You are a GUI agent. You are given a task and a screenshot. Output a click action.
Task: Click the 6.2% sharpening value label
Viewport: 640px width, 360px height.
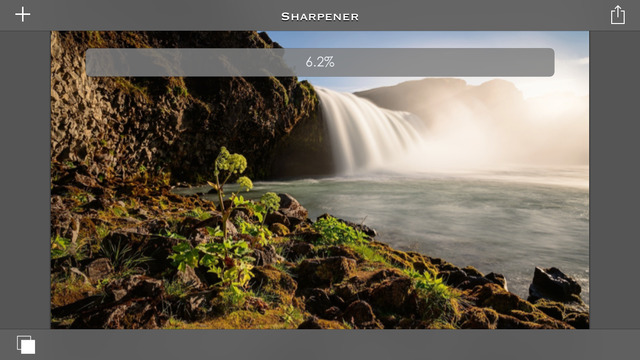320,62
